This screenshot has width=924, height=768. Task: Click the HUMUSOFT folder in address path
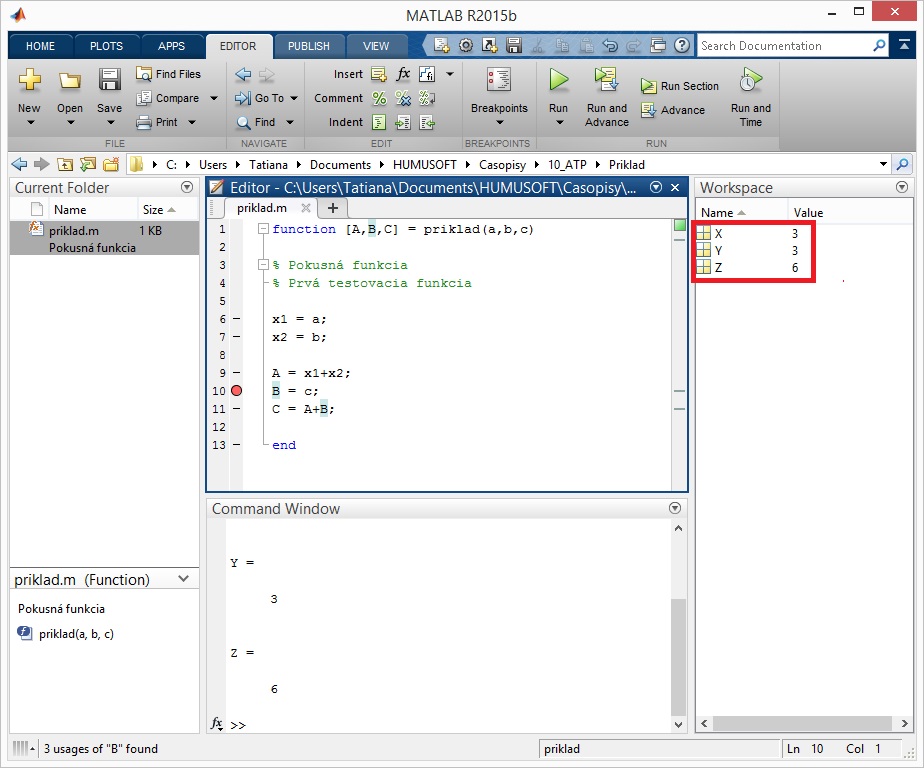(x=424, y=164)
